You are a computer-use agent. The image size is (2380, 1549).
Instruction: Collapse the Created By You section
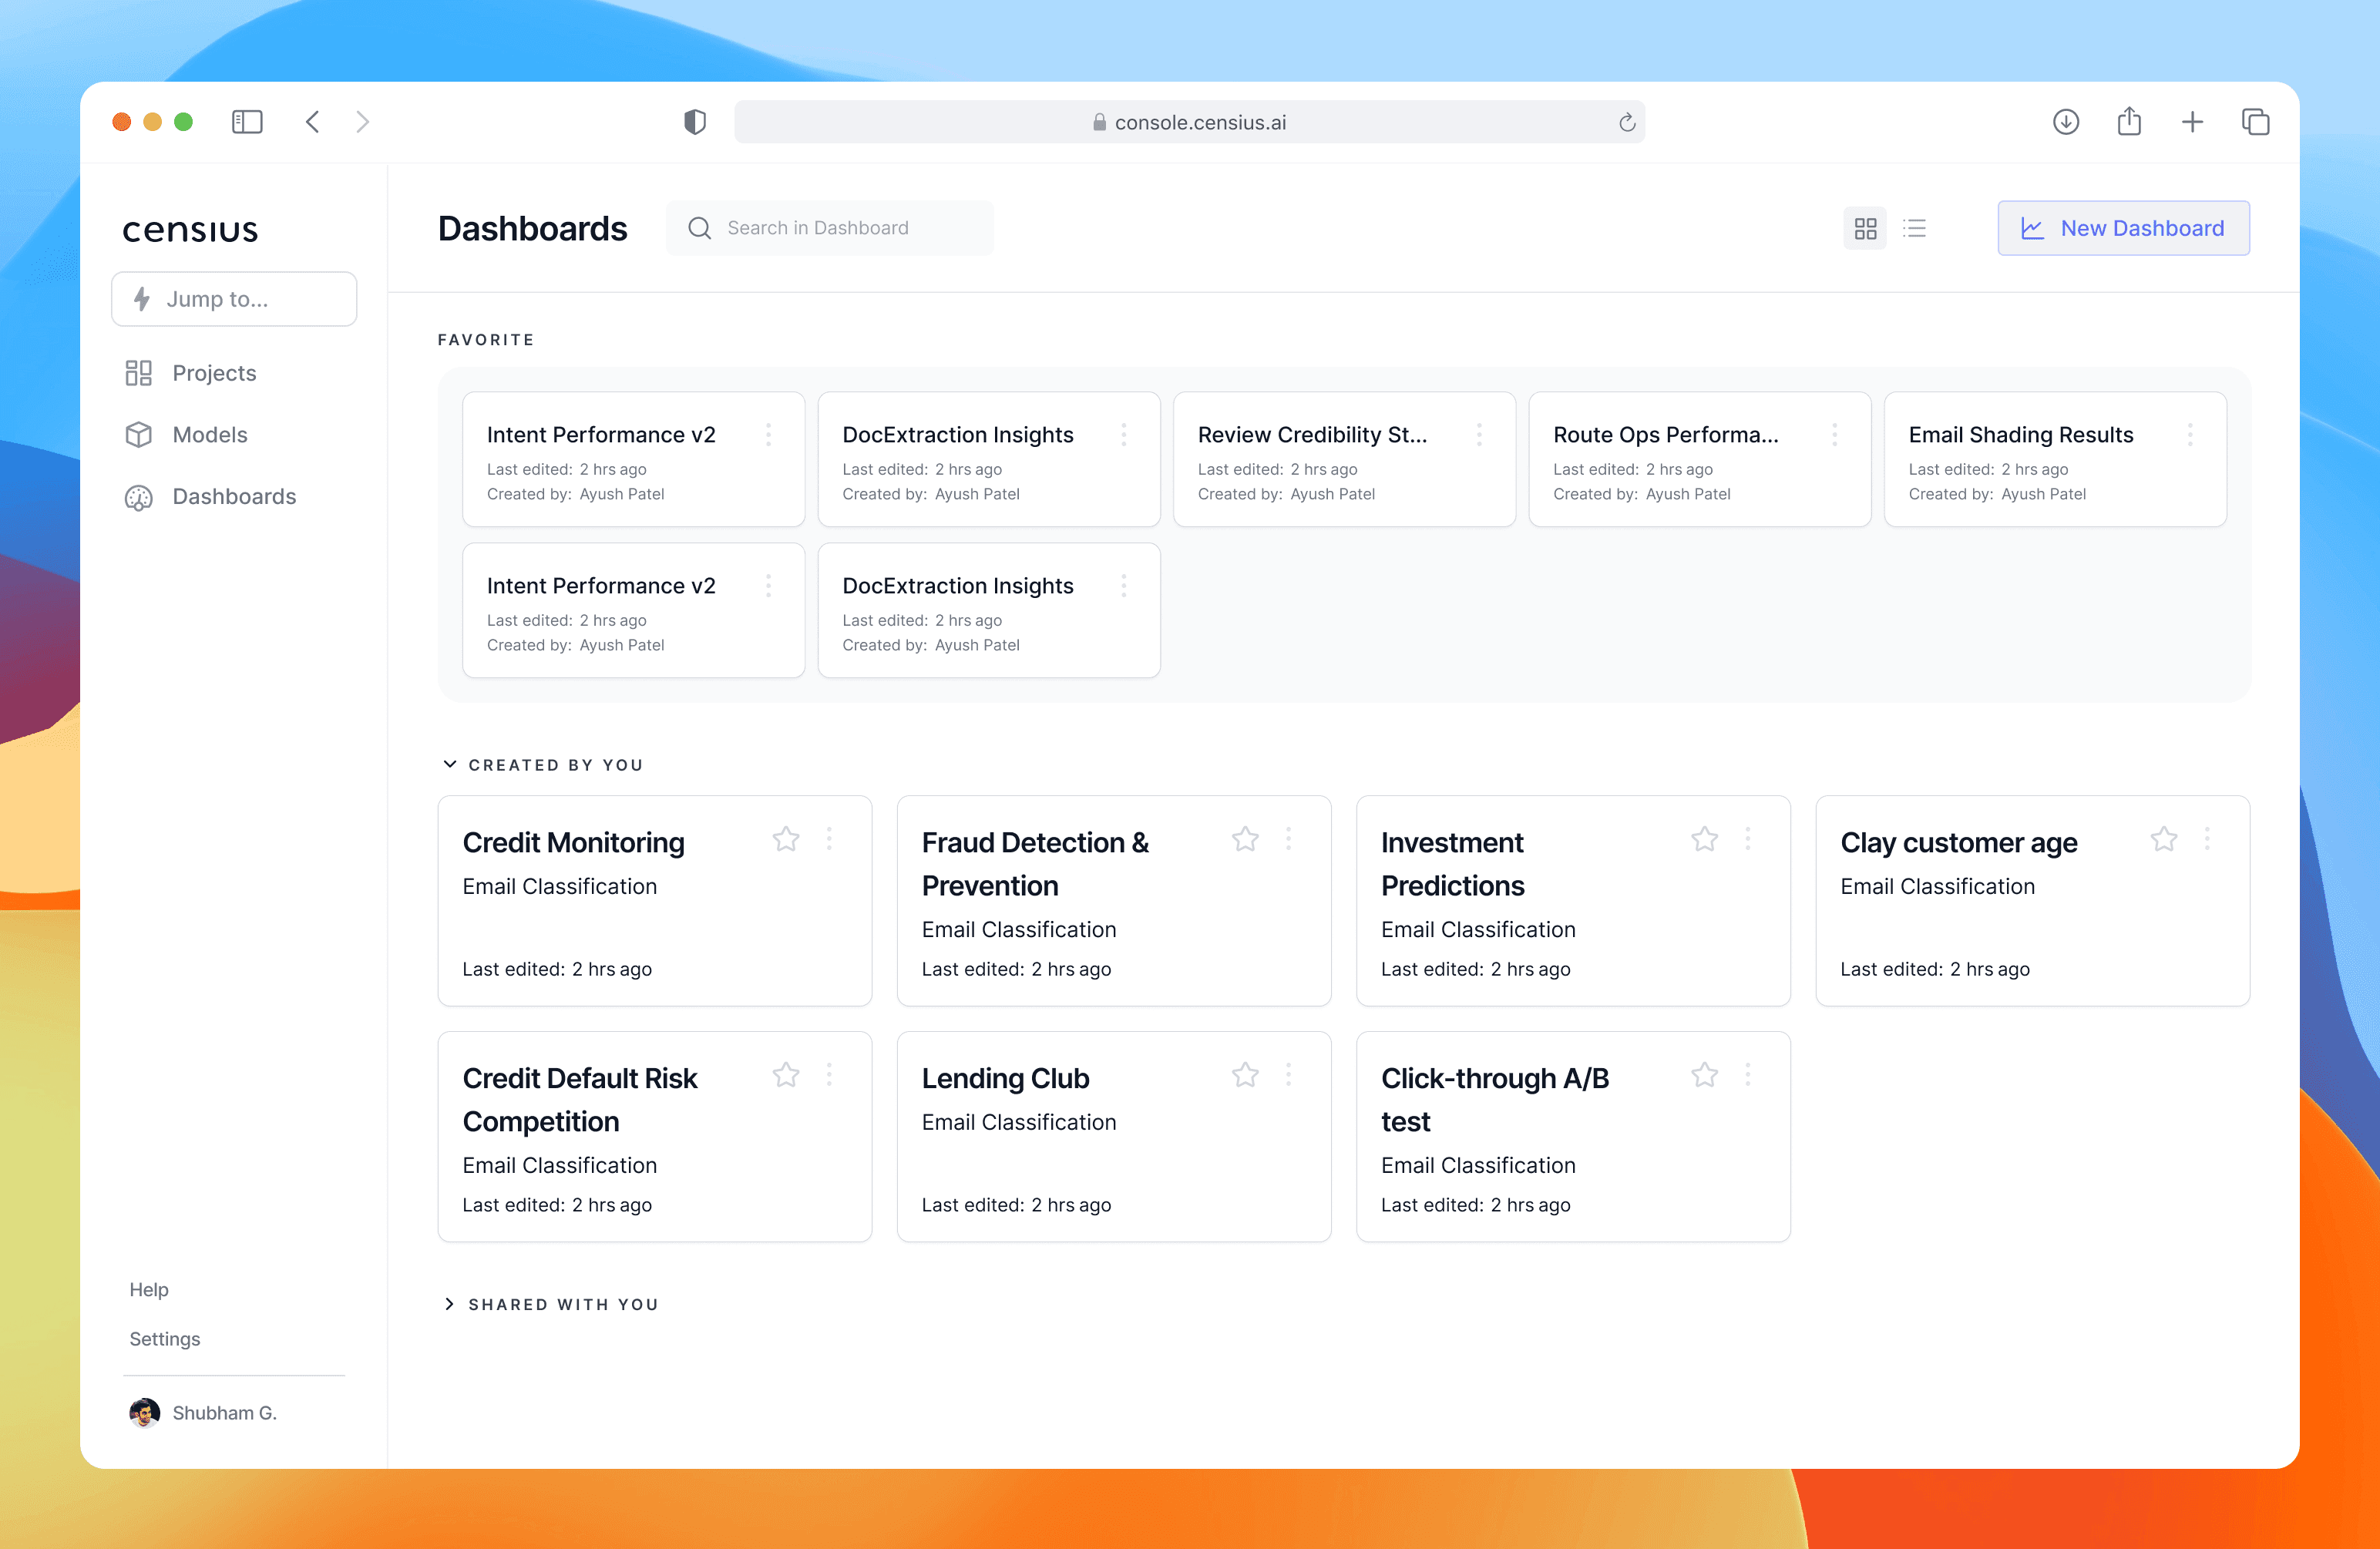pyautogui.click(x=450, y=764)
